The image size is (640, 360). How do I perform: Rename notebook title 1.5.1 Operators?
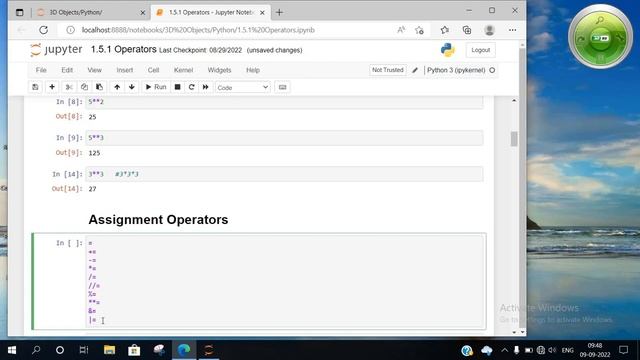pos(123,49)
